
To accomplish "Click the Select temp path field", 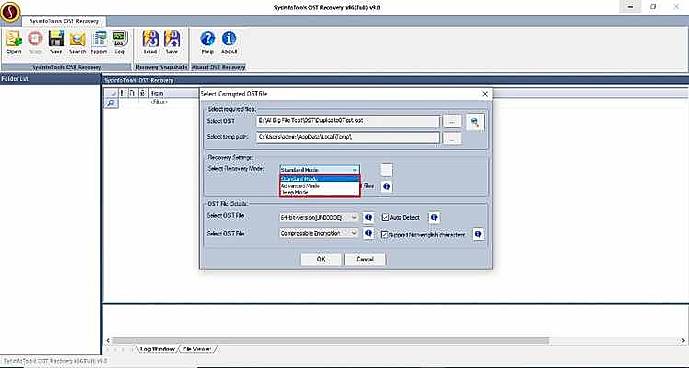I will pyautogui.click(x=348, y=137).
